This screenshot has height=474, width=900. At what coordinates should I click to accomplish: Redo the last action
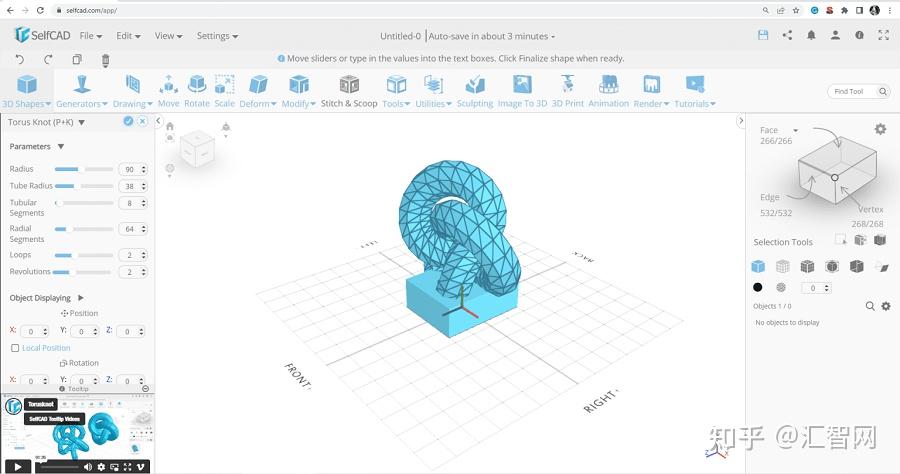coord(48,59)
